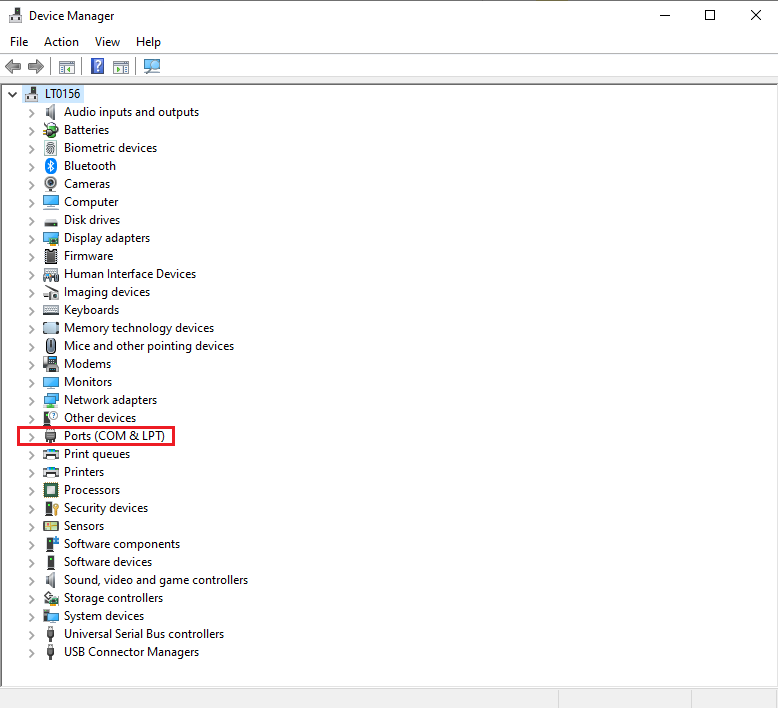This screenshot has width=778, height=708.
Task: Expand Universal Serial Bus controllers chevron
Action: pyautogui.click(x=31, y=635)
